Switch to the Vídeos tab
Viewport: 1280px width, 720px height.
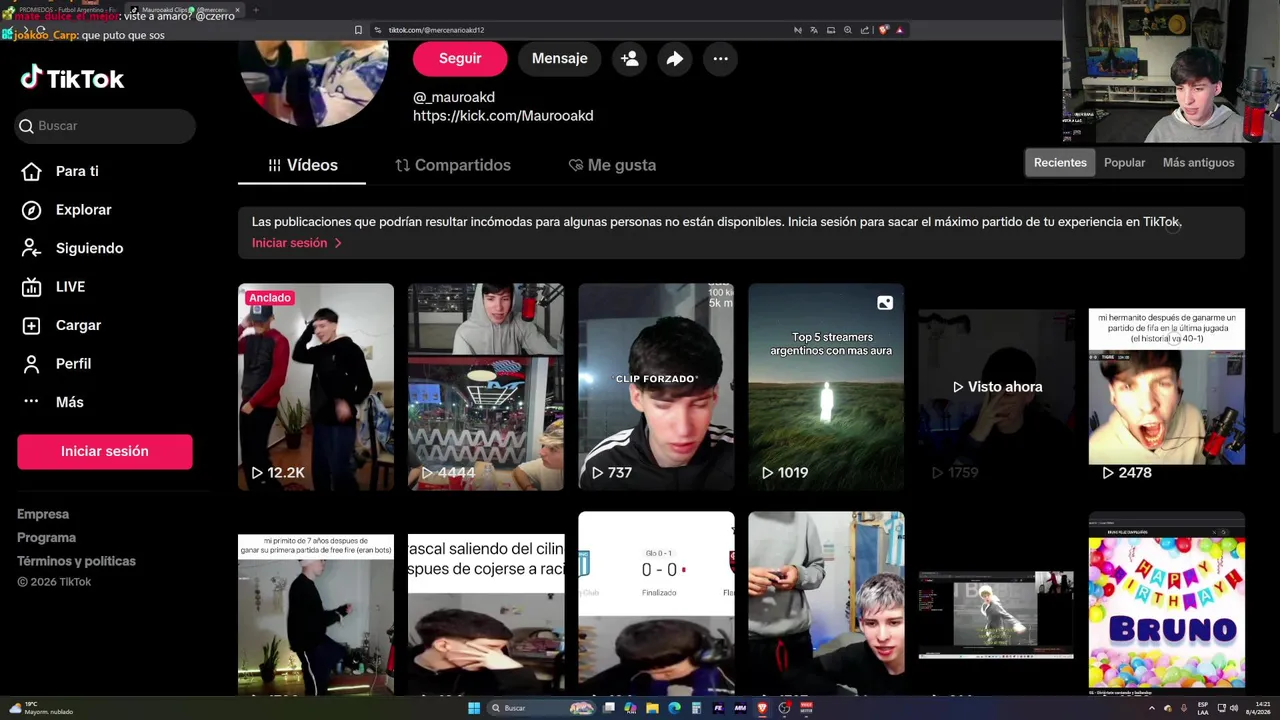tap(302, 165)
